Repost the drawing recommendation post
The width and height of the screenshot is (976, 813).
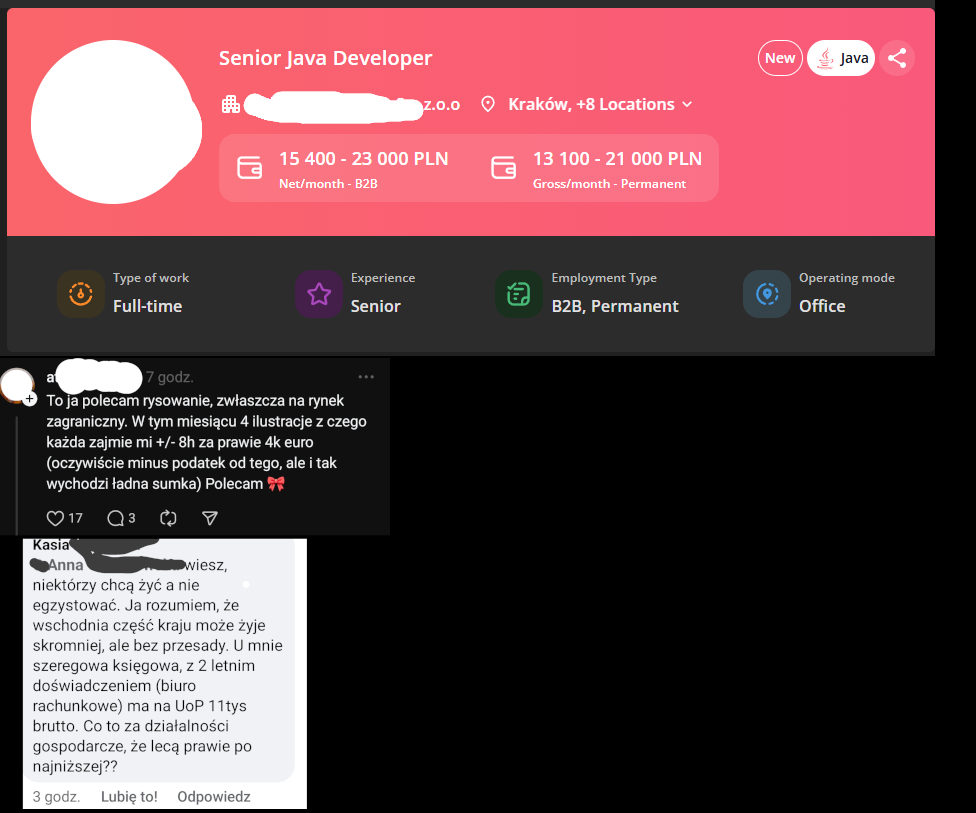coord(168,518)
